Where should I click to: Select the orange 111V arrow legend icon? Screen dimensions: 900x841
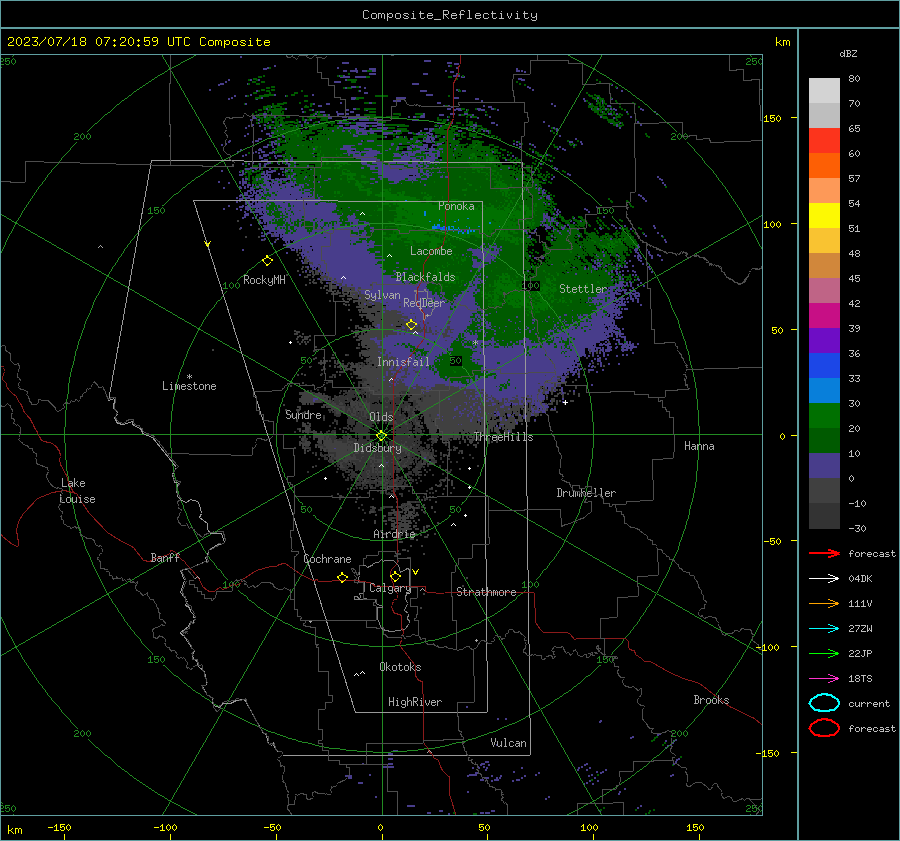824,603
